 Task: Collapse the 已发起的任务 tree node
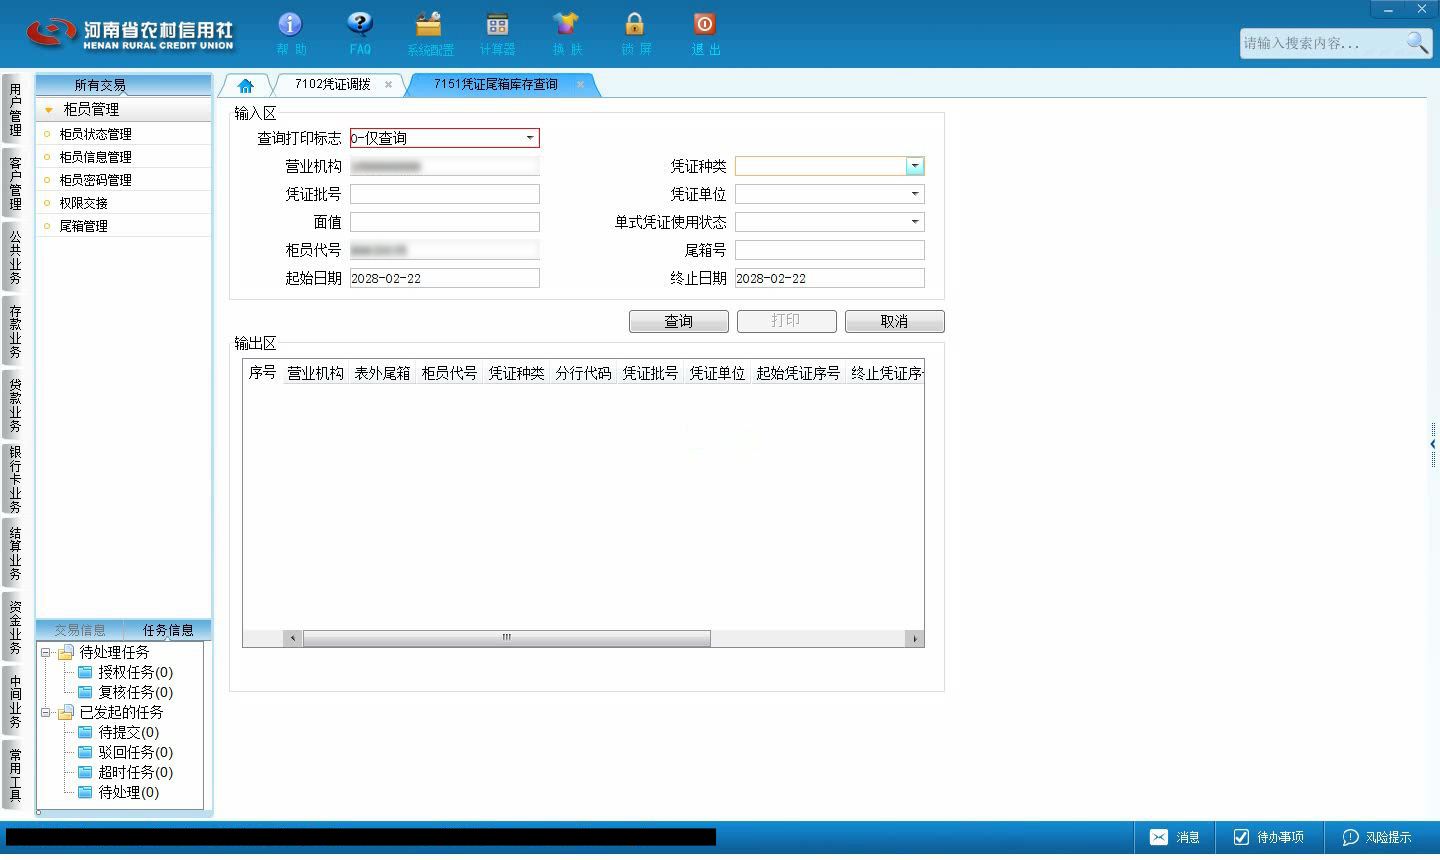(x=45, y=712)
